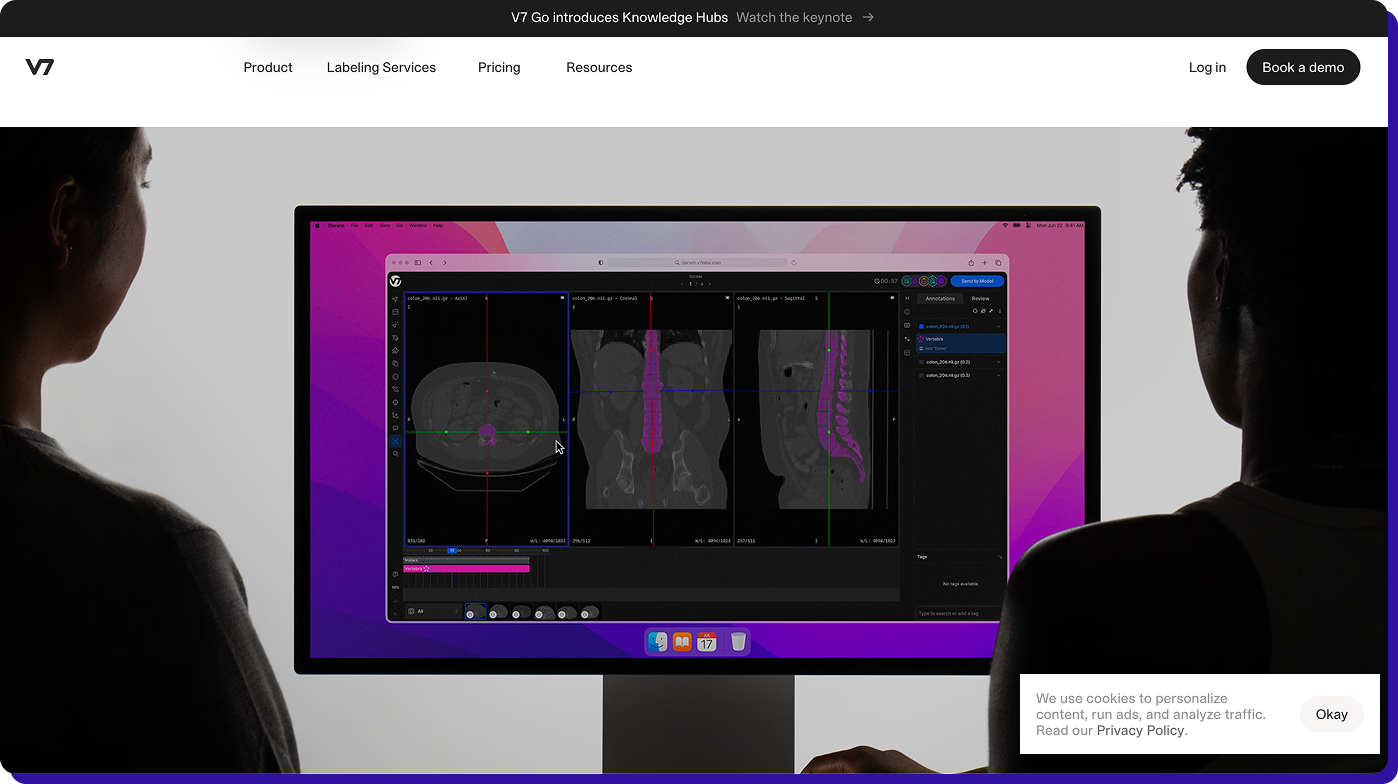Collapse the colon_206.nii.gz (0.1) group

tap(998, 327)
